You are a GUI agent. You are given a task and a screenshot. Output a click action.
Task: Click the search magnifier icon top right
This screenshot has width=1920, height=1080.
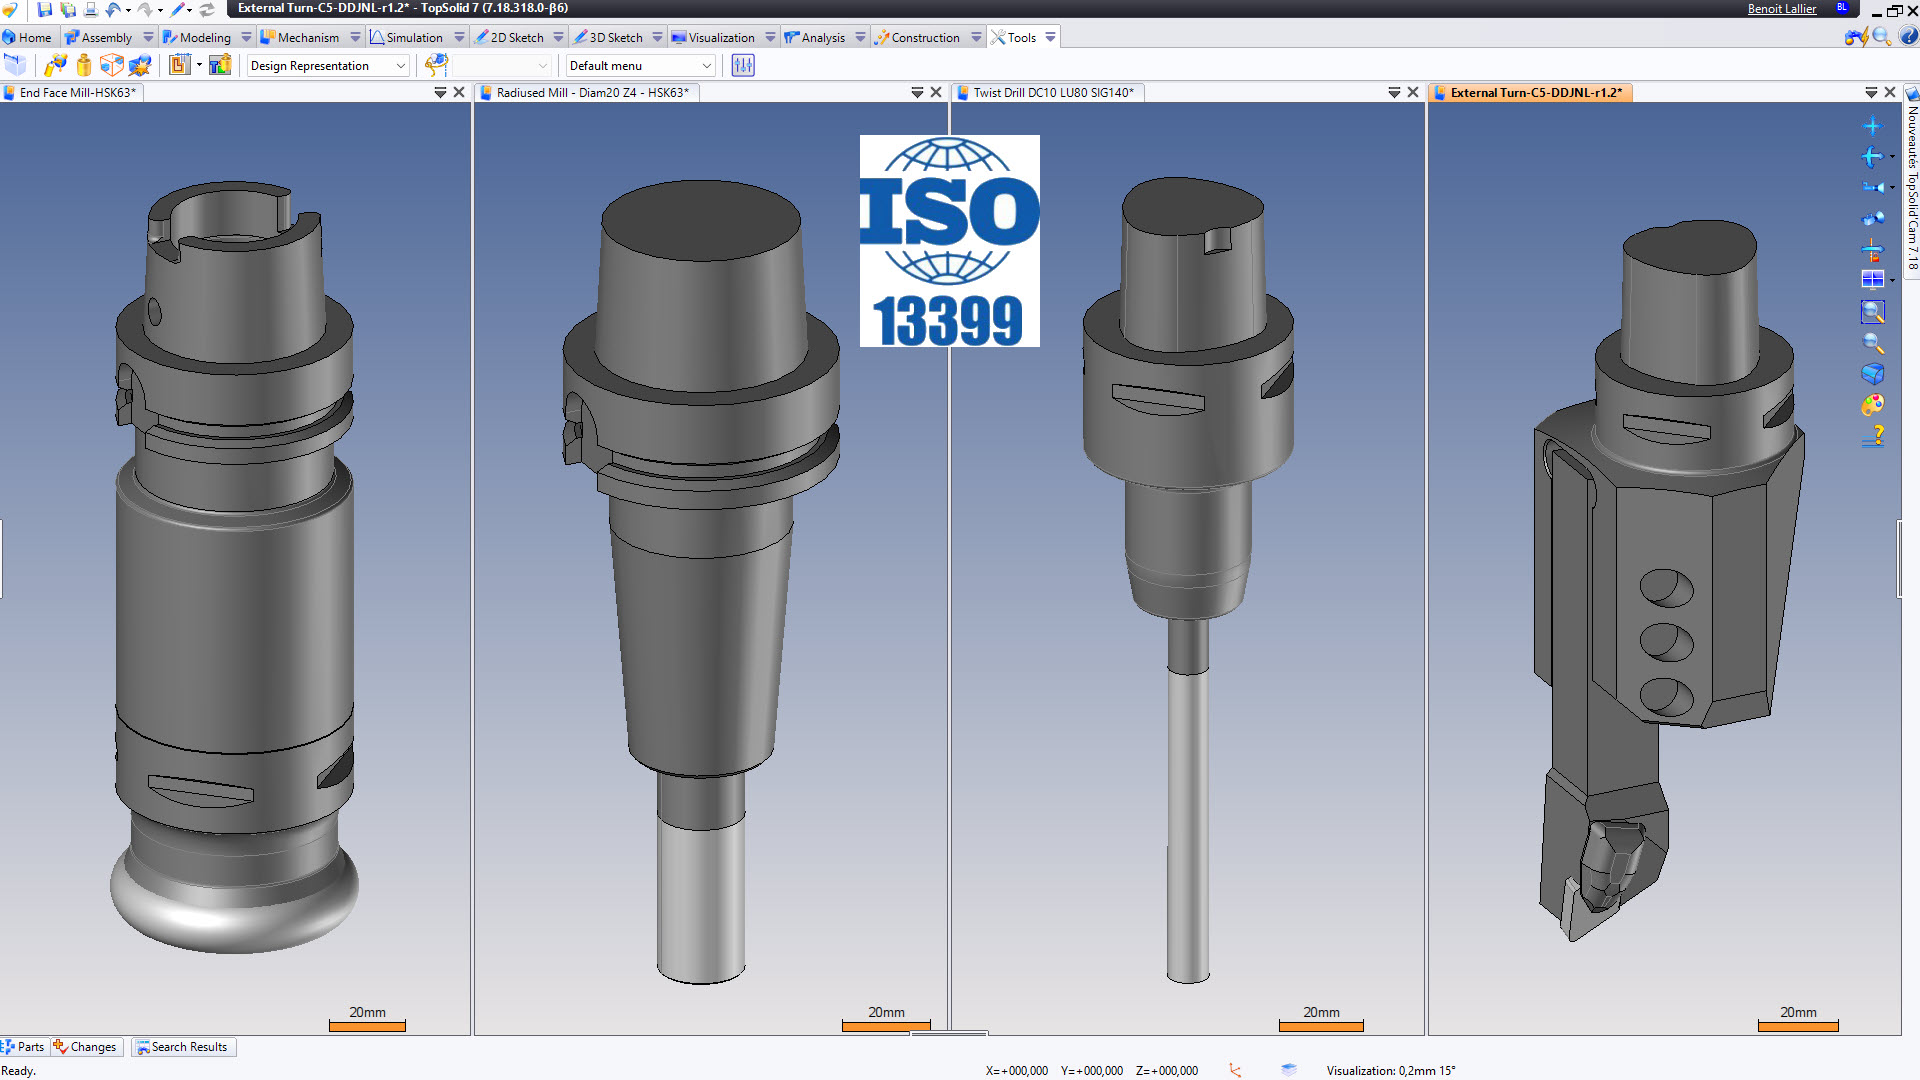pyautogui.click(x=1881, y=37)
